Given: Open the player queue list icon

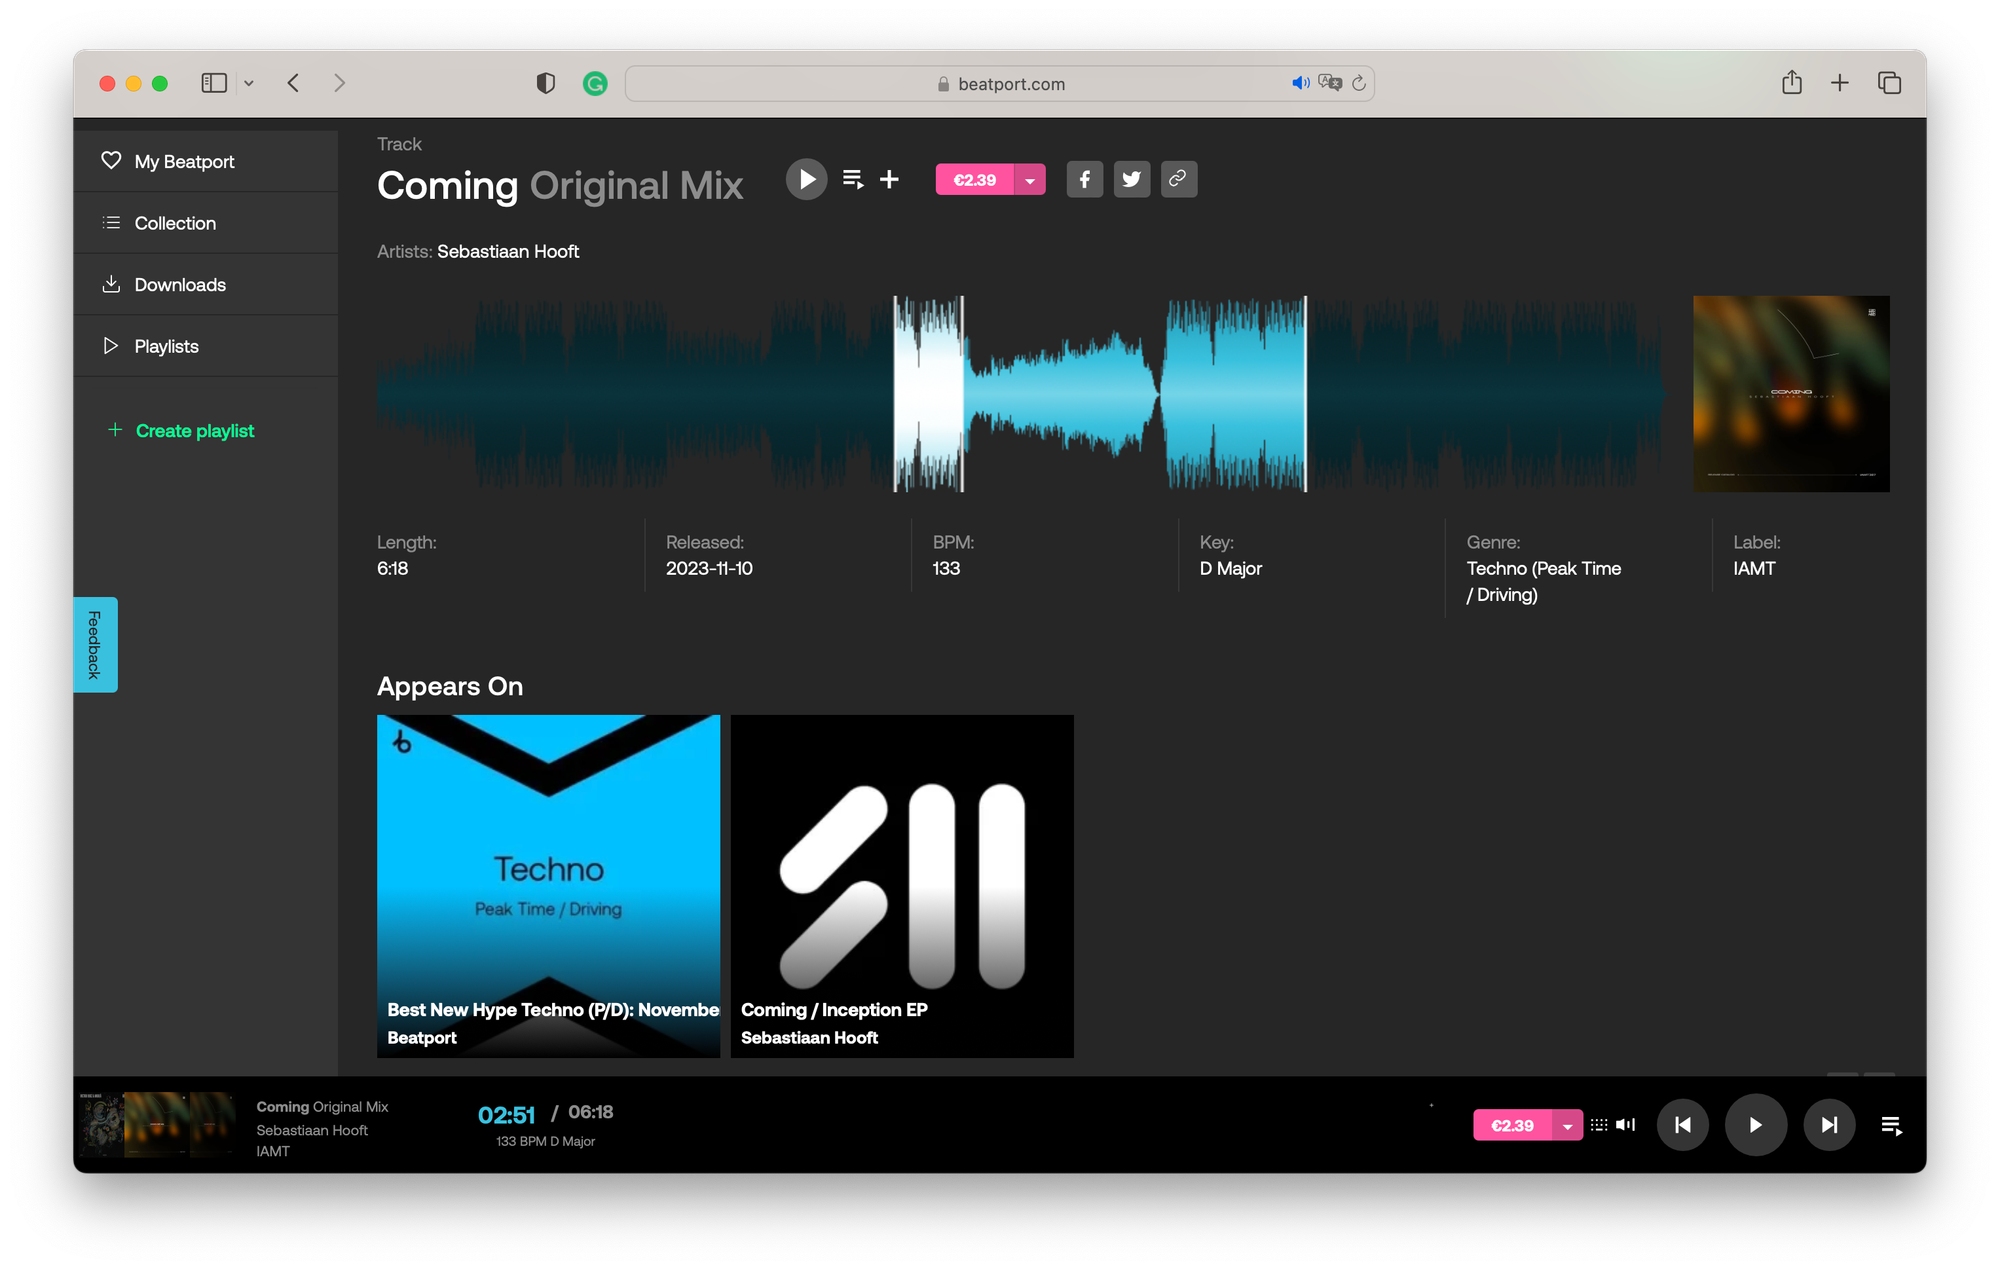Looking at the screenshot, I should point(1891,1126).
